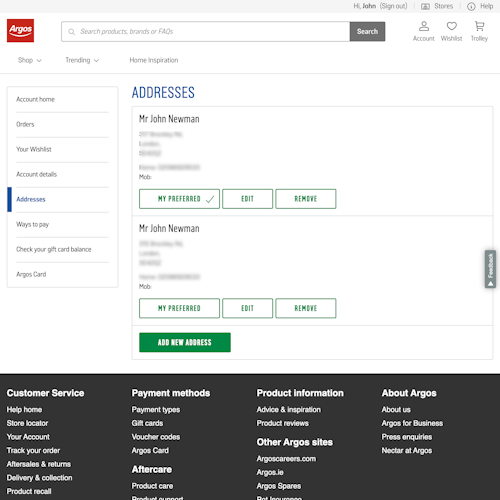This screenshot has height=500, width=500.
Task: Click the ADDRESSES page heading
Action: coord(163,93)
